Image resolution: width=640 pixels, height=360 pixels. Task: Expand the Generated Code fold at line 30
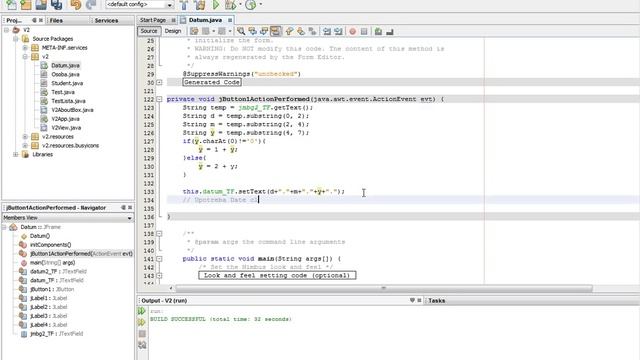click(x=159, y=82)
